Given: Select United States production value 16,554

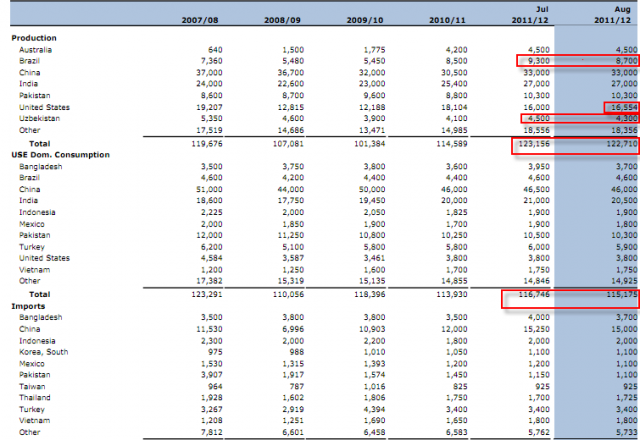Looking at the screenshot, I should (x=624, y=107).
